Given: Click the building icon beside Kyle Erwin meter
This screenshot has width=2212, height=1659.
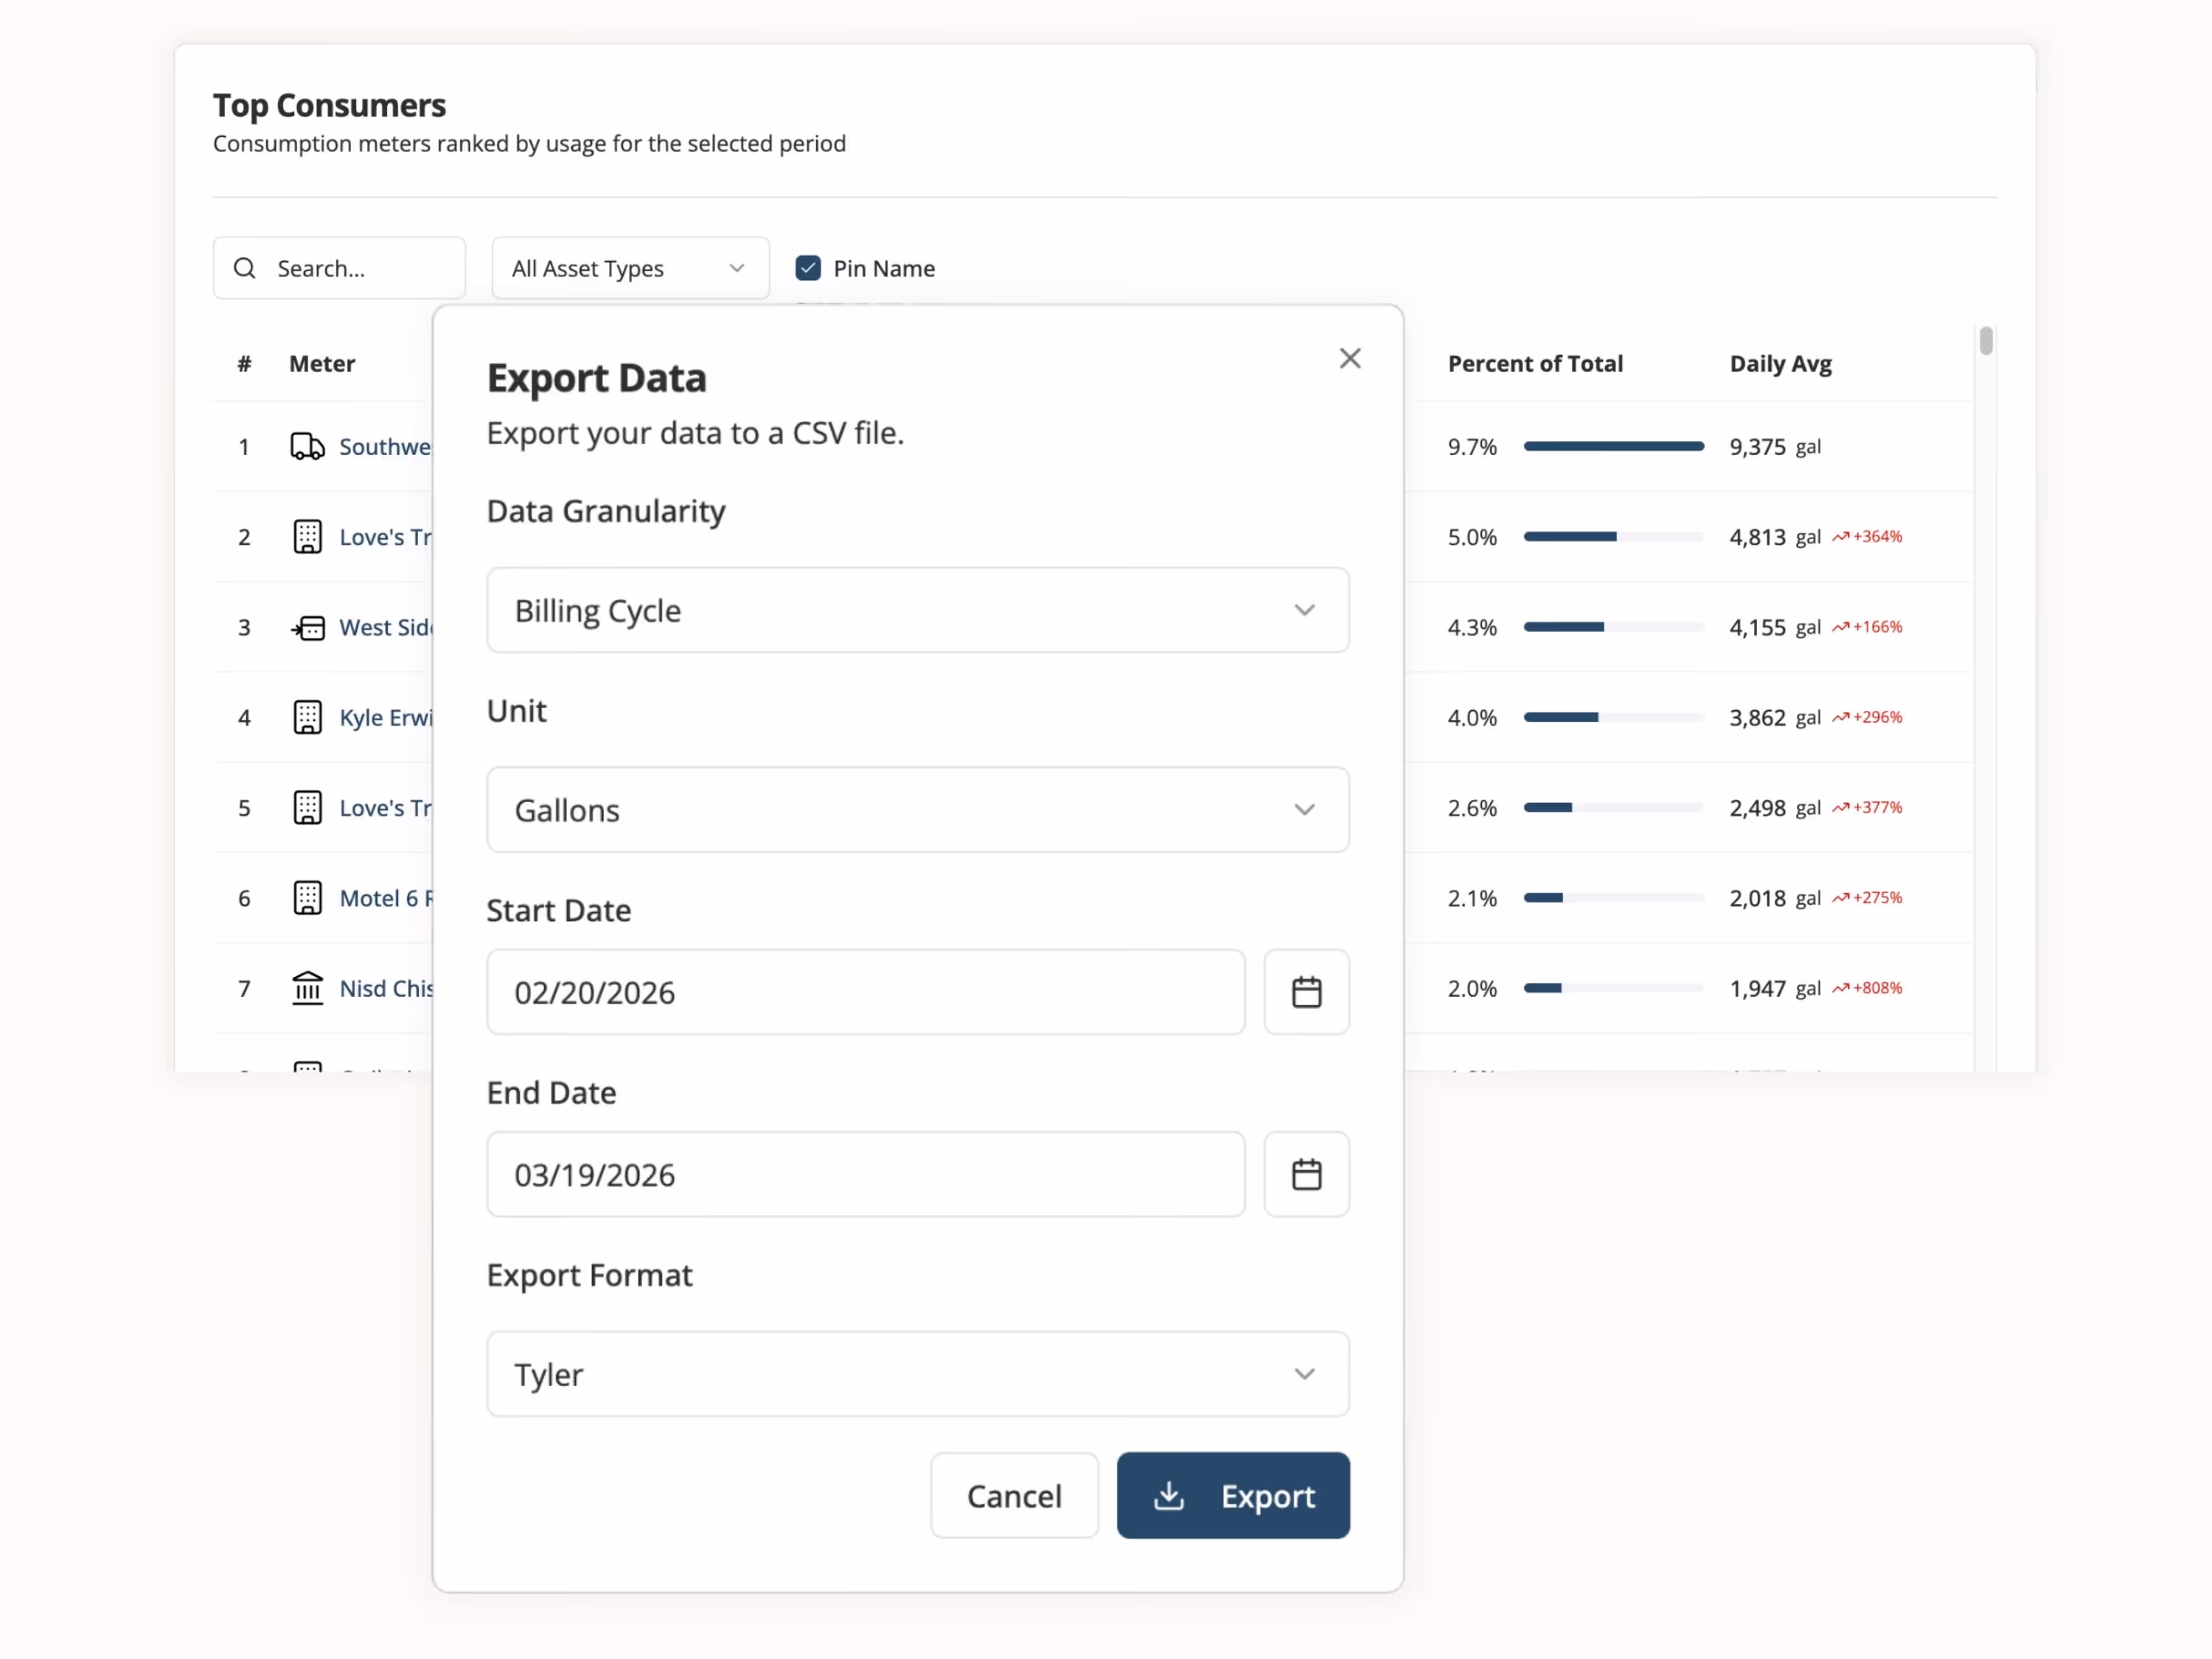Looking at the screenshot, I should point(308,718).
